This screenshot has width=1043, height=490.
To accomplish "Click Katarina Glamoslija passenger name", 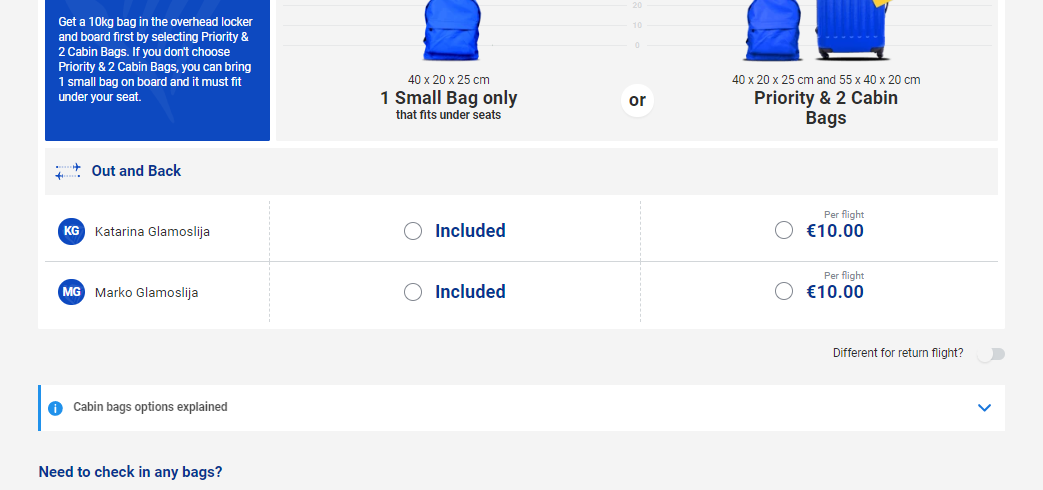I will point(152,231).
